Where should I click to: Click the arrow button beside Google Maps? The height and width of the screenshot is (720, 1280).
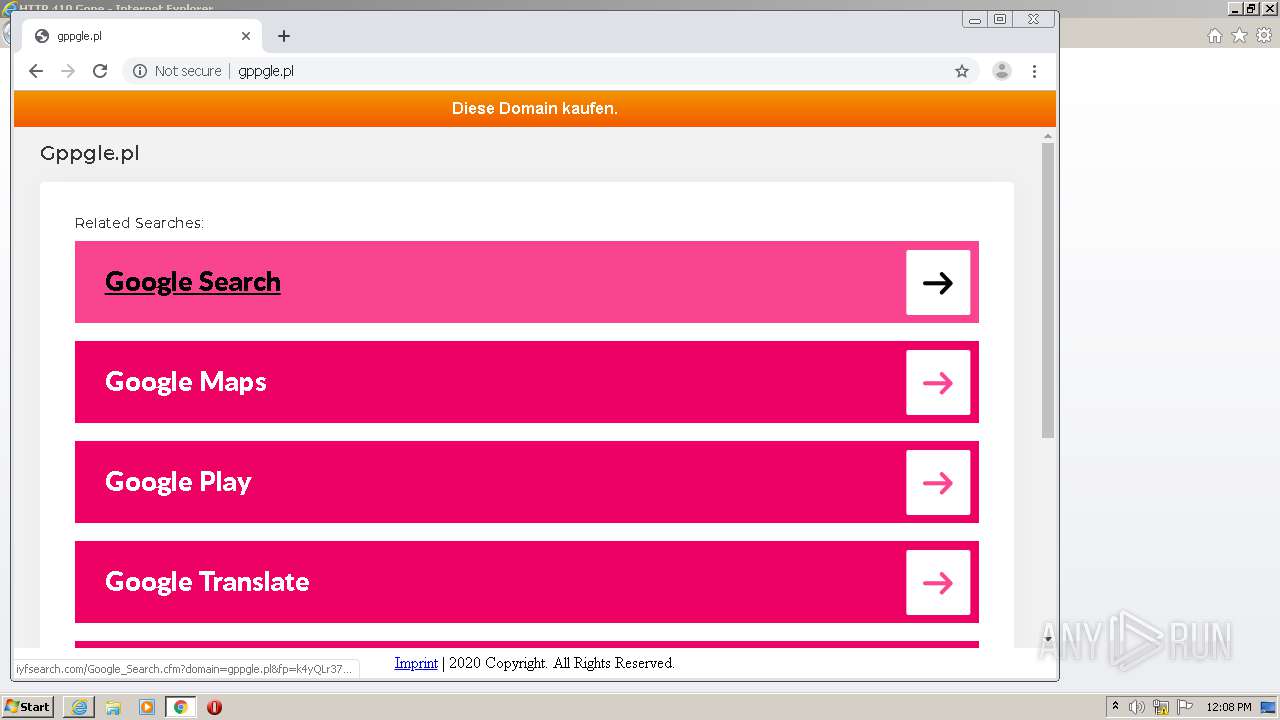938,383
